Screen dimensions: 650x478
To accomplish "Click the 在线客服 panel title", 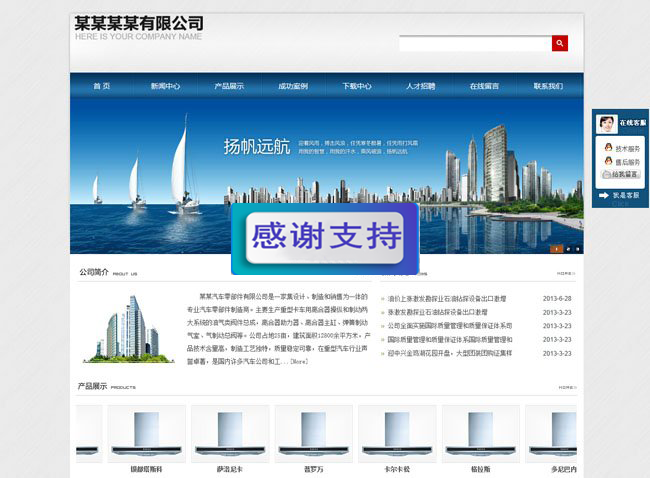I will (x=633, y=123).
